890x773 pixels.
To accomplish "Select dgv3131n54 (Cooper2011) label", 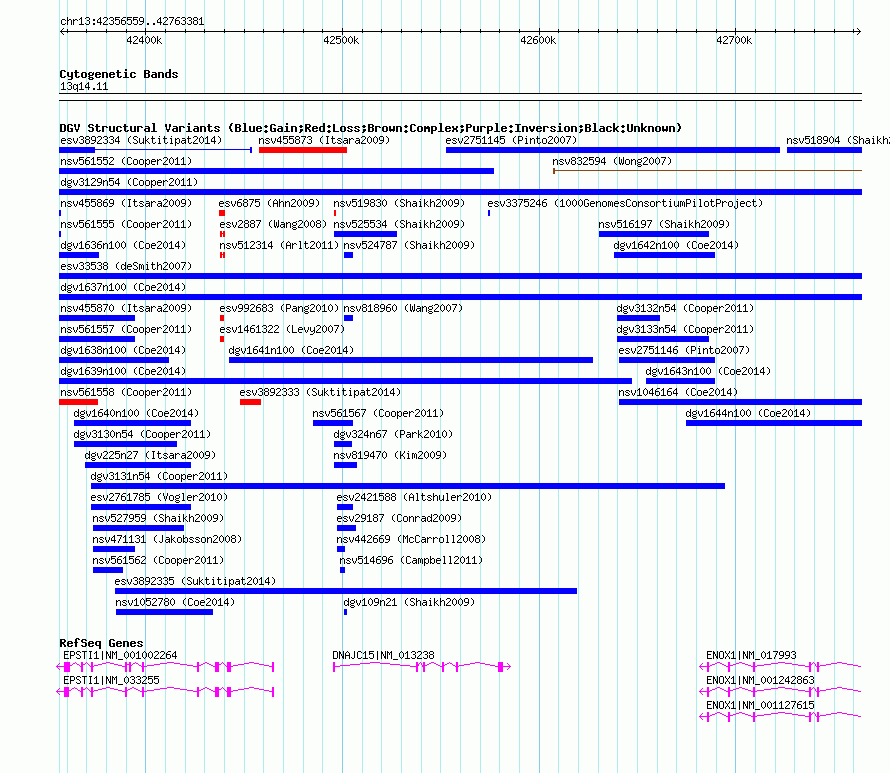I will [x=159, y=476].
